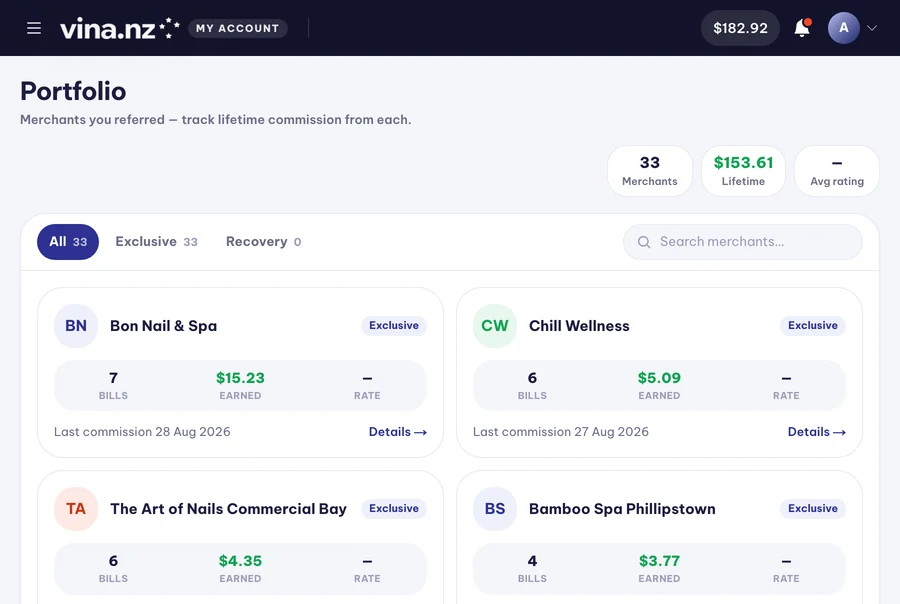Click The Art of Nails Commercial Bay
This screenshot has height=604, width=900.
point(228,509)
